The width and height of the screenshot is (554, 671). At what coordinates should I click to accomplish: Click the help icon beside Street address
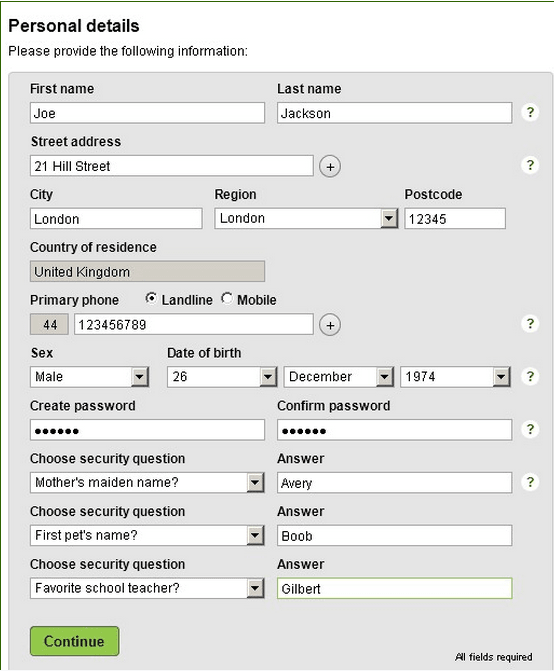(x=530, y=165)
